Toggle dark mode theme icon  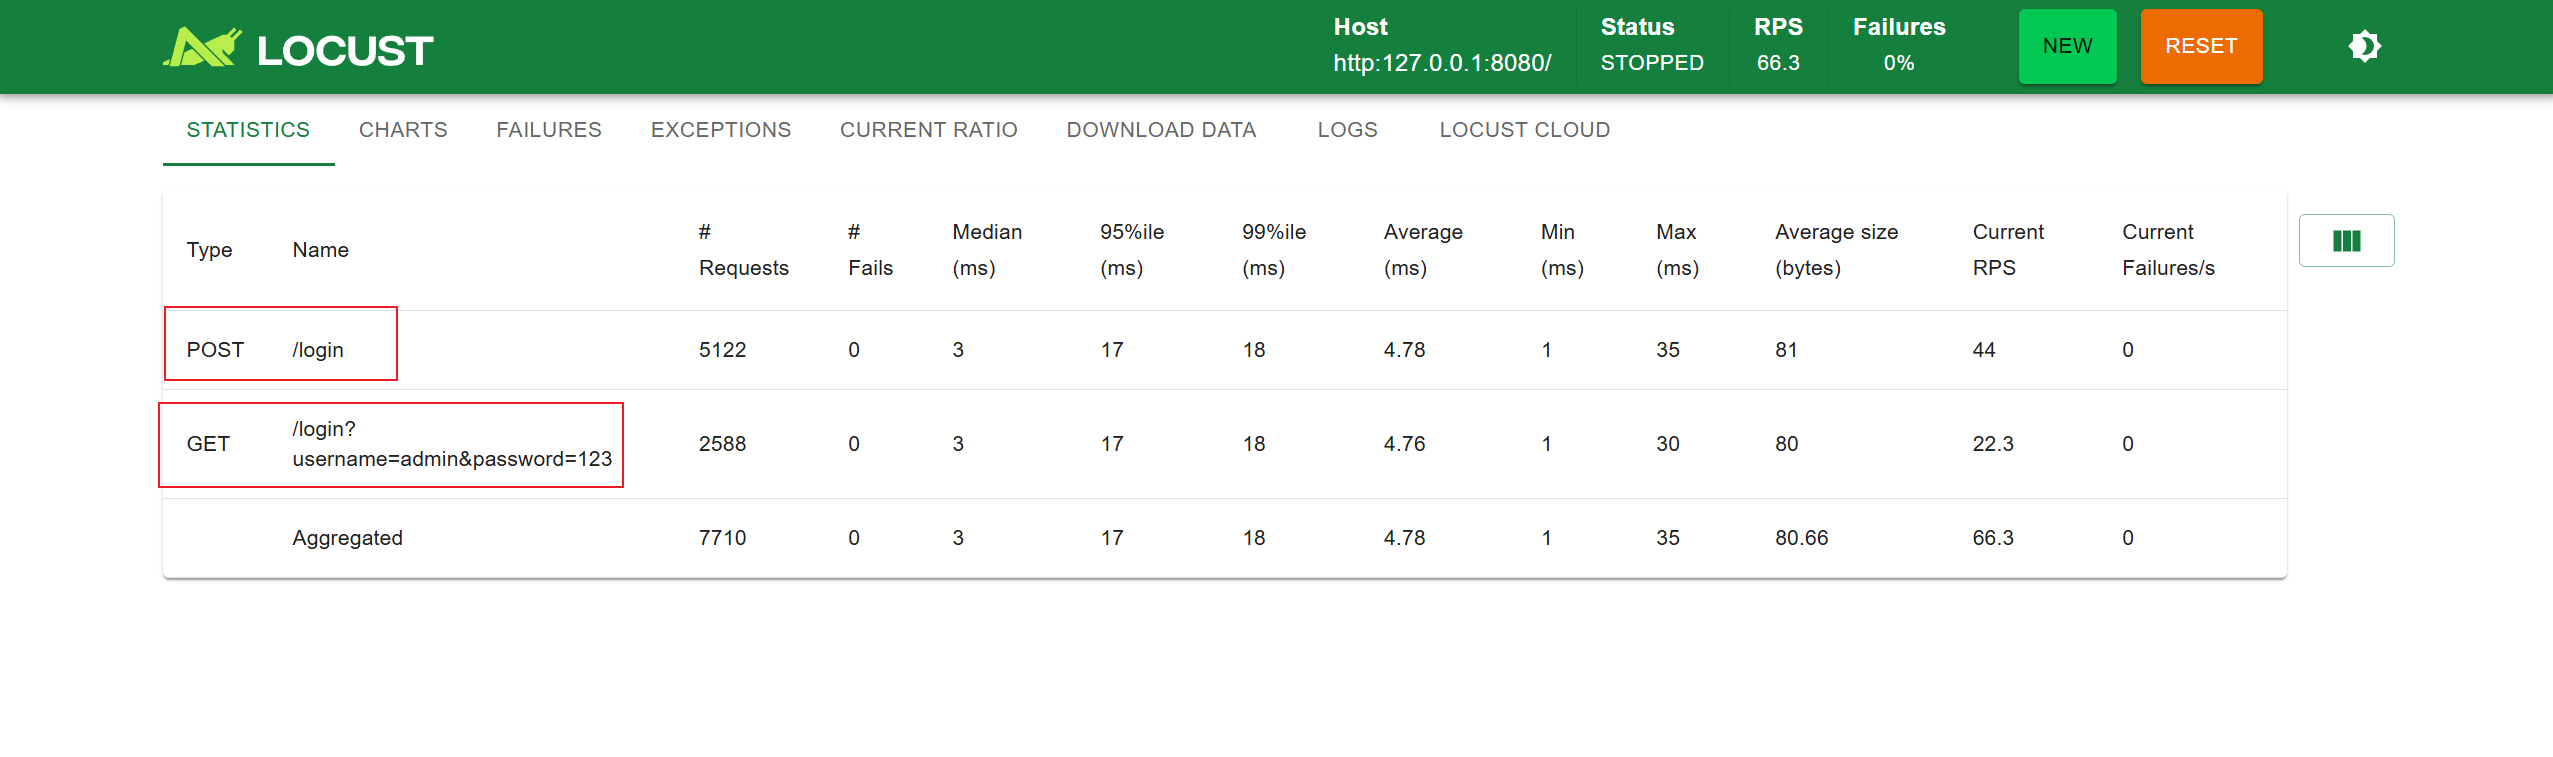pyautogui.click(x=2364, y=47)
